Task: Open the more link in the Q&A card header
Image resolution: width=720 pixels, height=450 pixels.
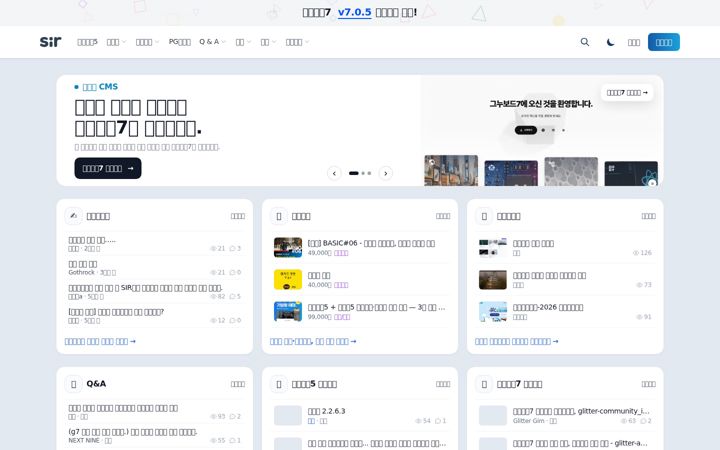Action: pos(237,384)
